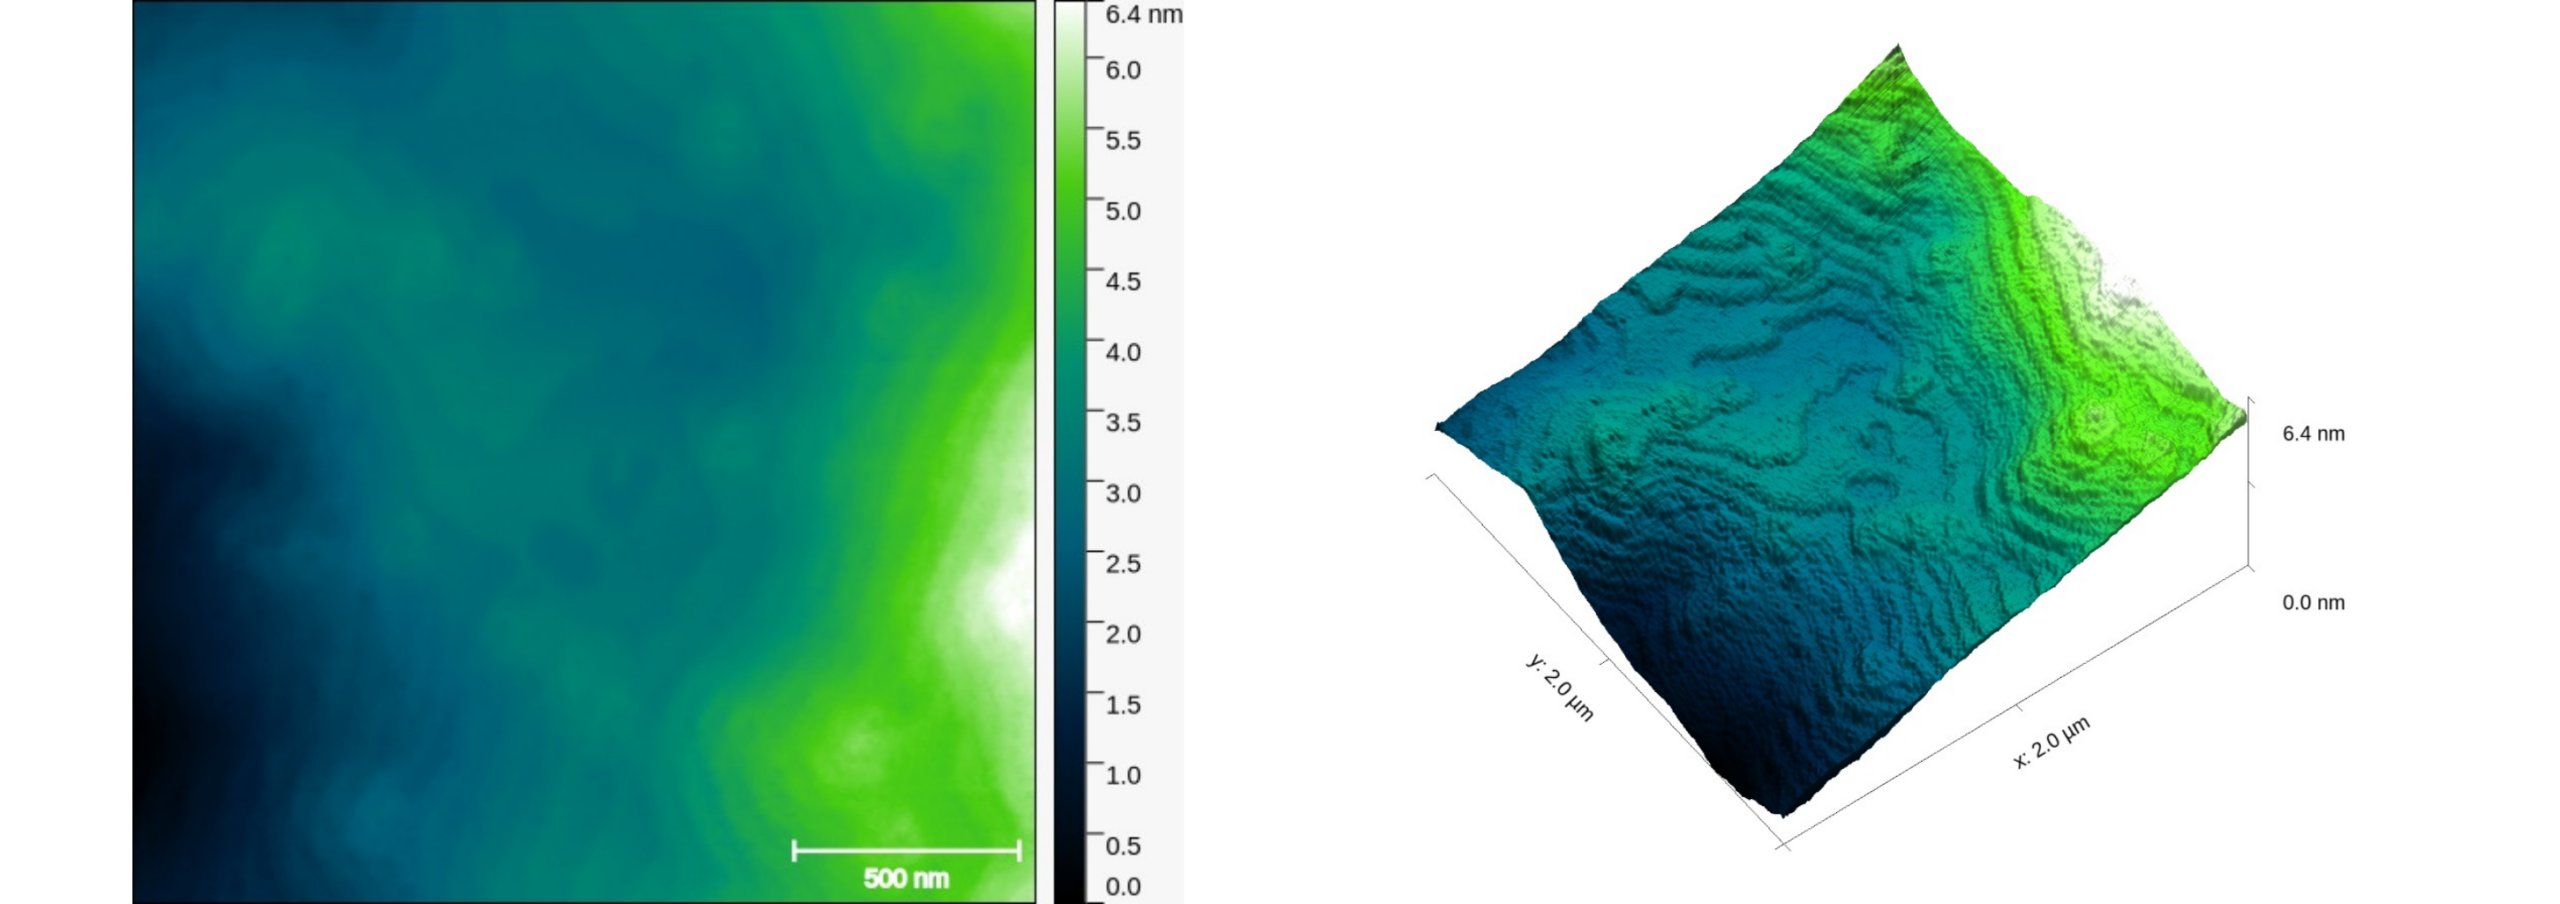Click the 0.0 nm label on the 3D z-axis
Image resolution: width=2560 pixels, height=904 pixels.
2313,602
